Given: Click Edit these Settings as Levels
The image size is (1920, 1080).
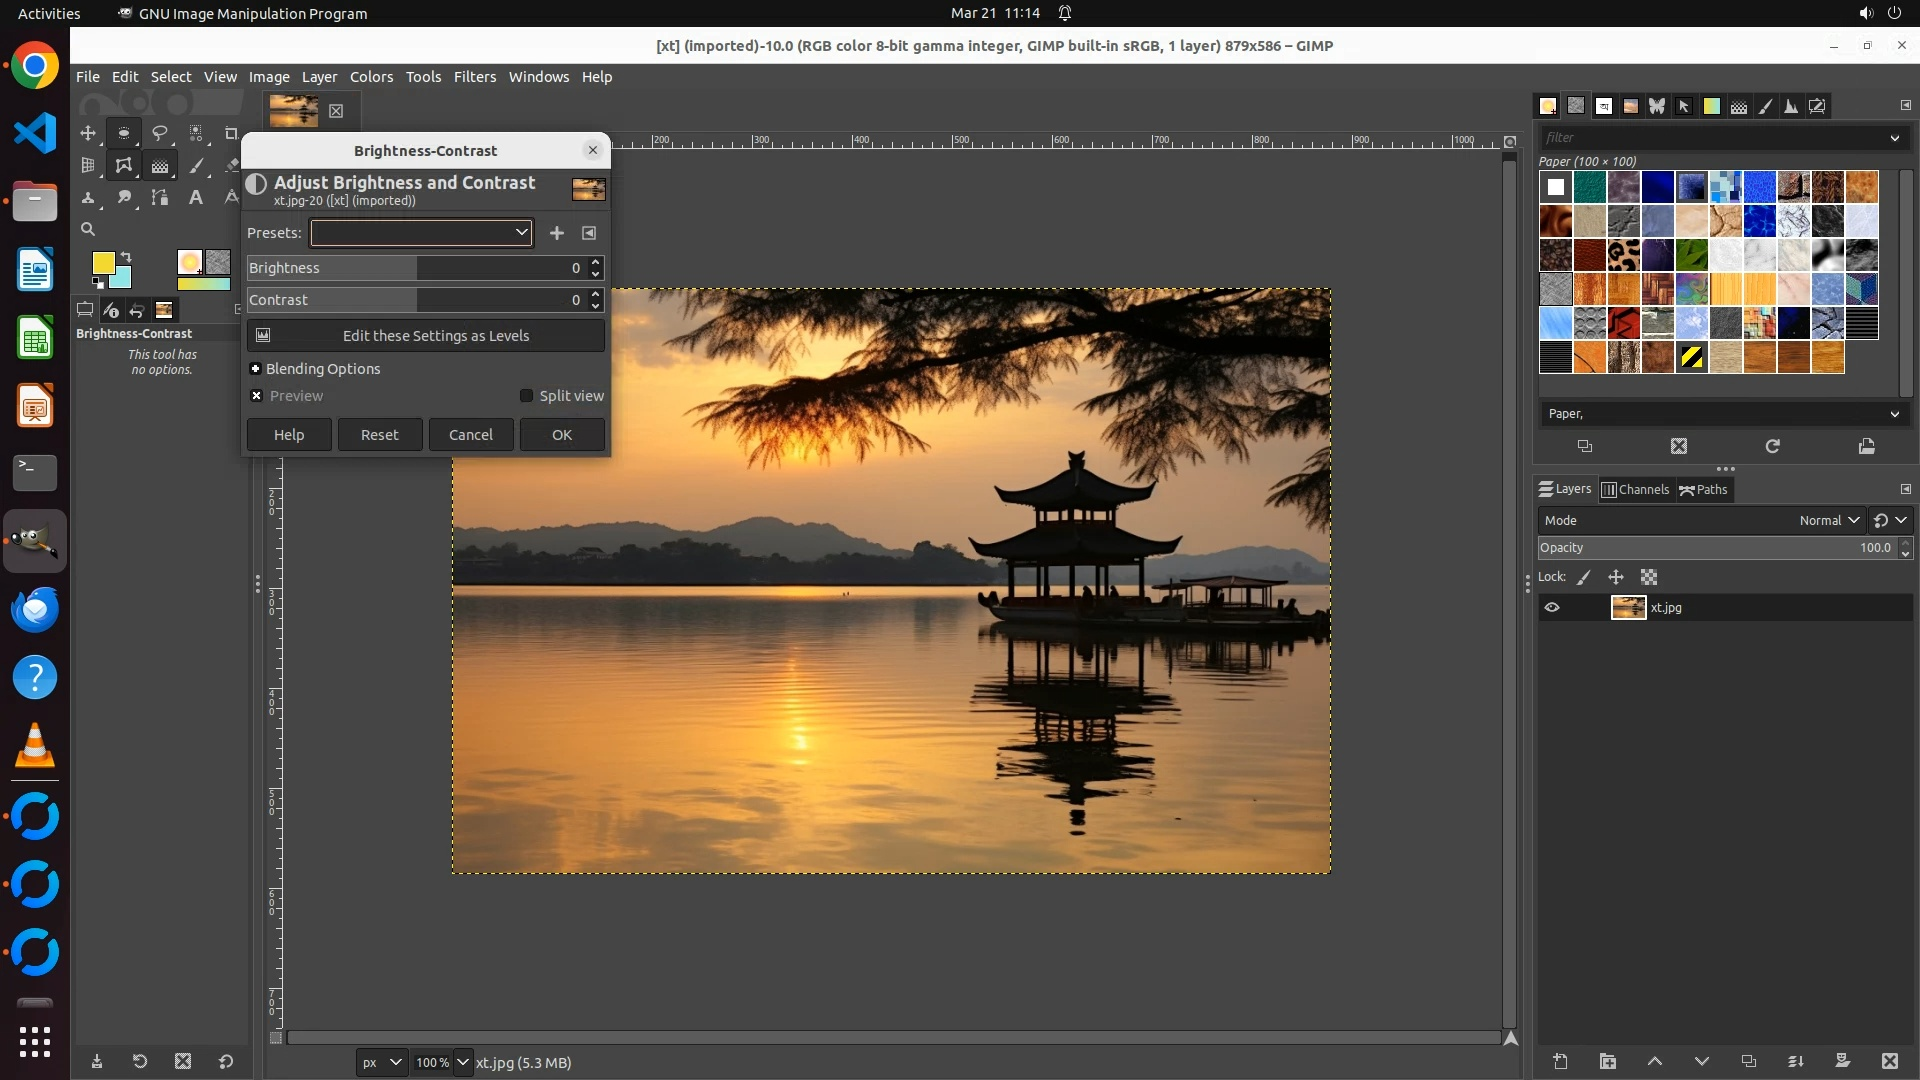Looking at the screenshot, I should (x=426, y=336).
